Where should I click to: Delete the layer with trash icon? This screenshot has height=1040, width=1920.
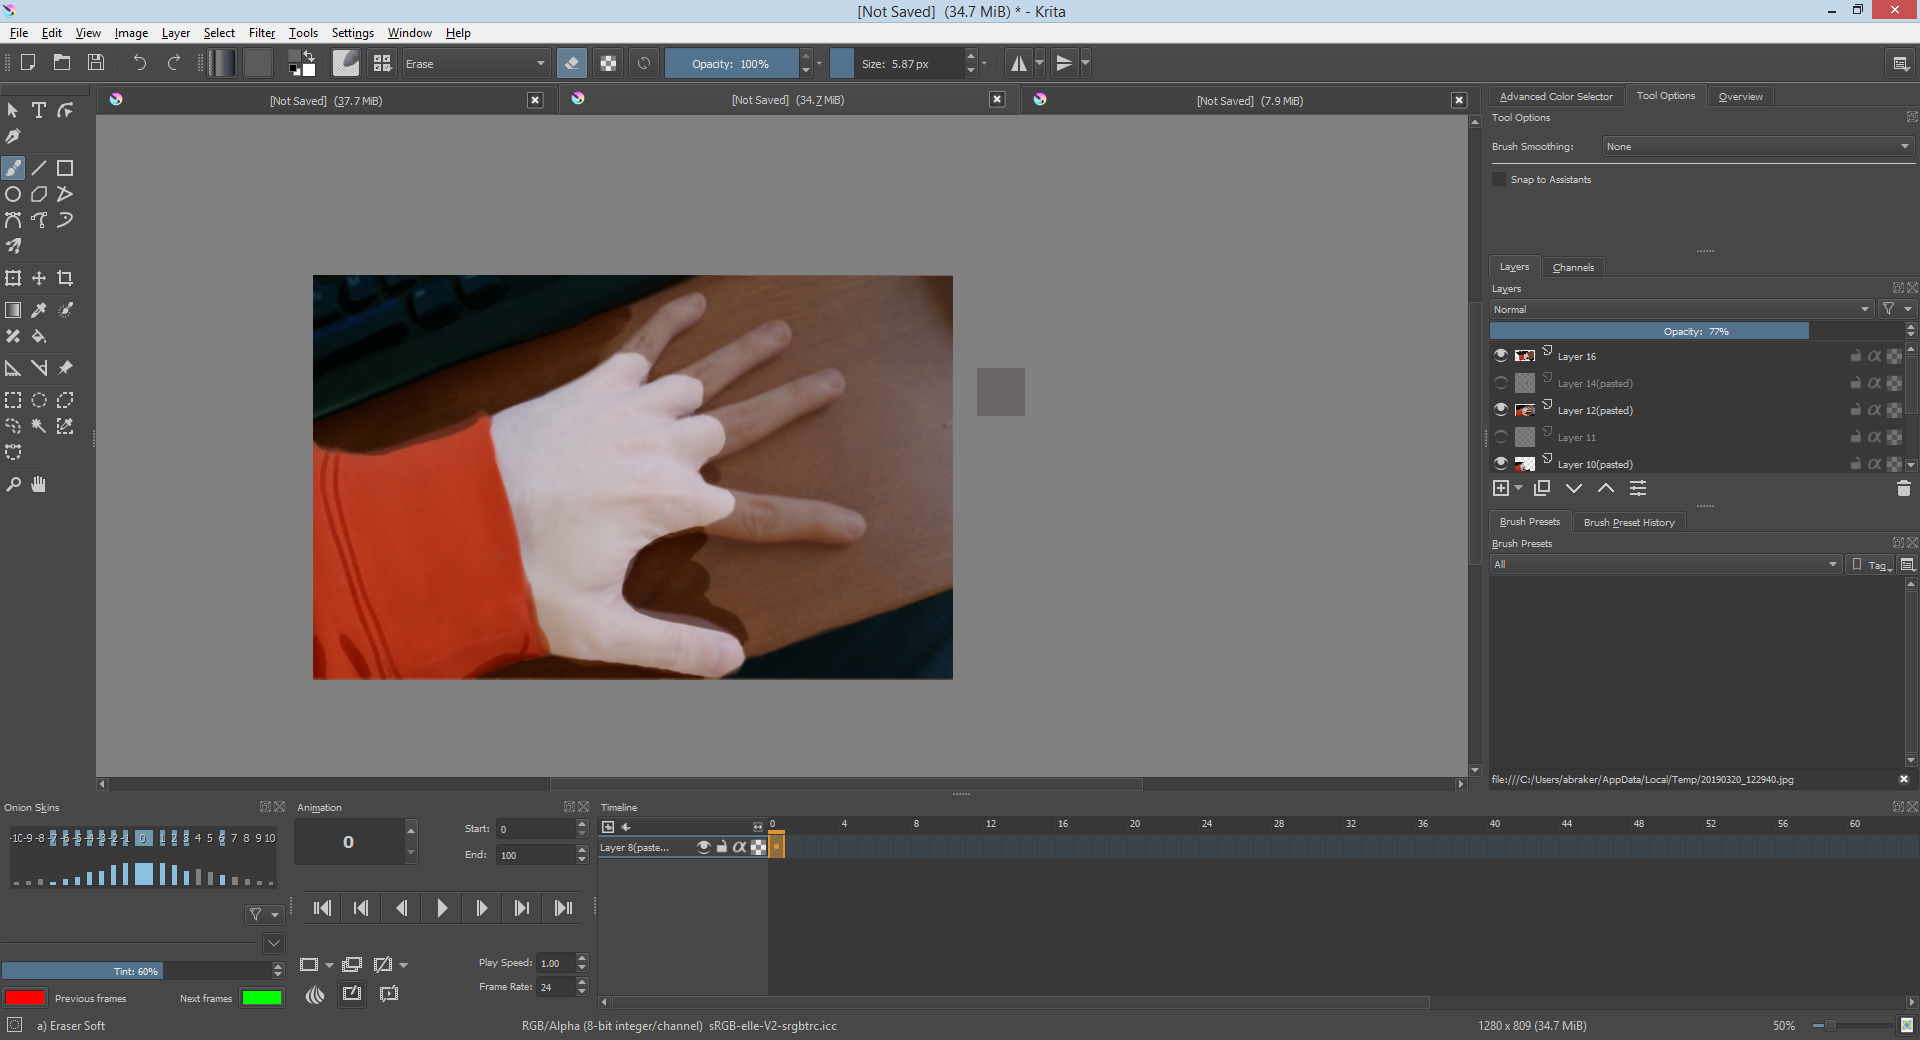click(x=1903, y=488)
